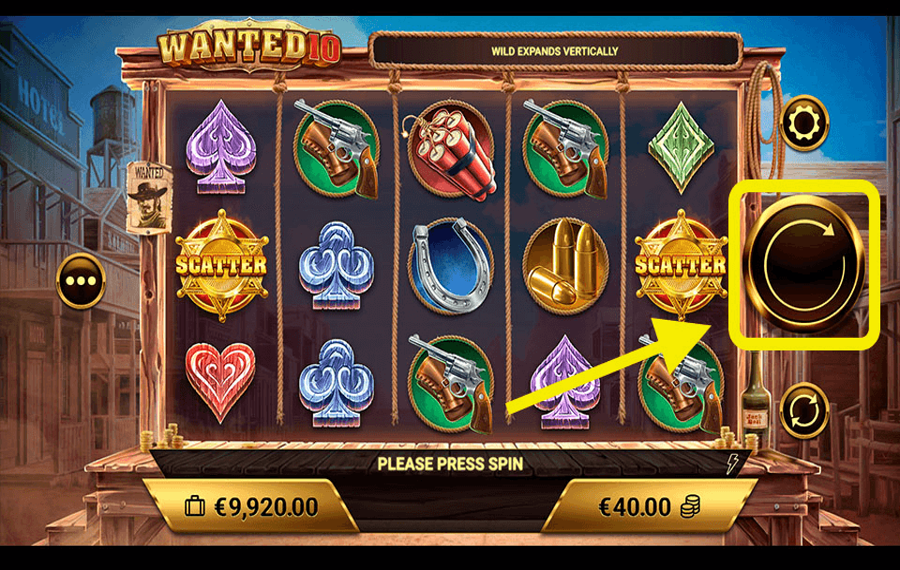Click the left Scatter sheriff badge
The height and width of the screenshot is (570, 900).
pos(222,265)
